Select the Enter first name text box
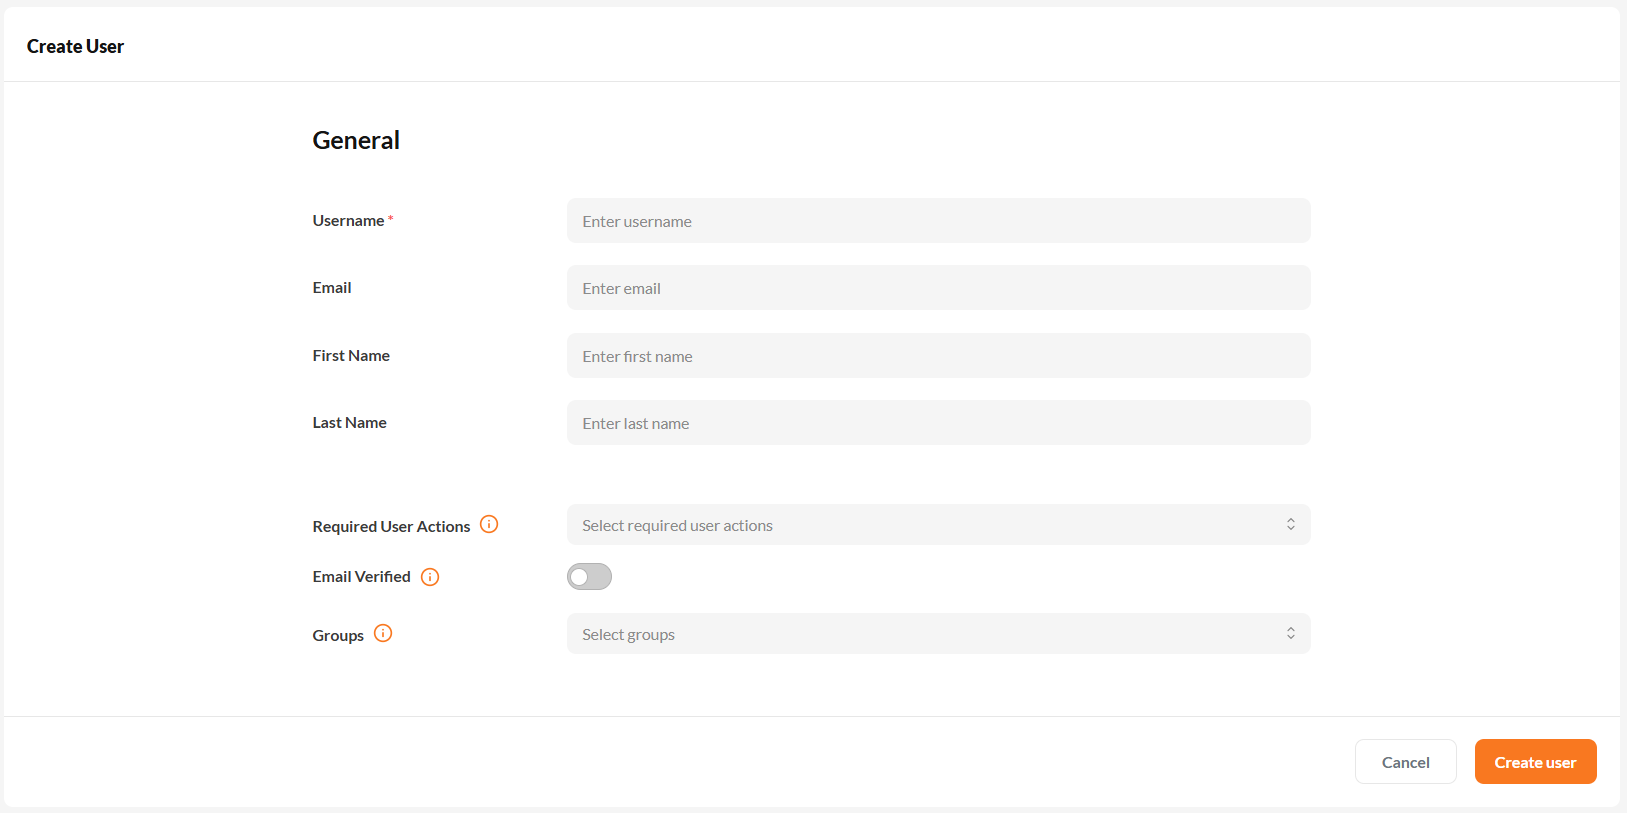The image size is (1627, 813). click(x=937, y=356)
